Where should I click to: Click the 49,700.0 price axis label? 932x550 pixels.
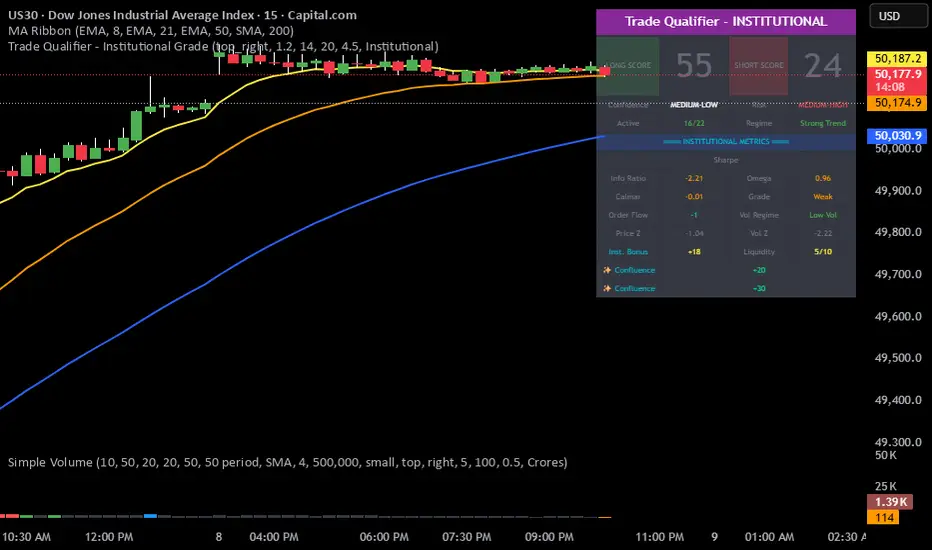point(898,275)
